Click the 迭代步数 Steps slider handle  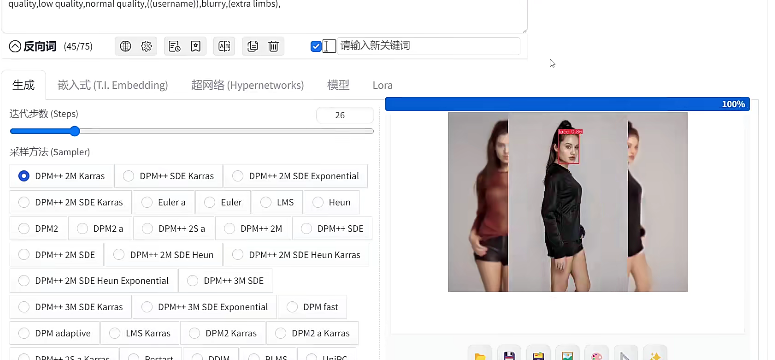click(x=75, y=131)
